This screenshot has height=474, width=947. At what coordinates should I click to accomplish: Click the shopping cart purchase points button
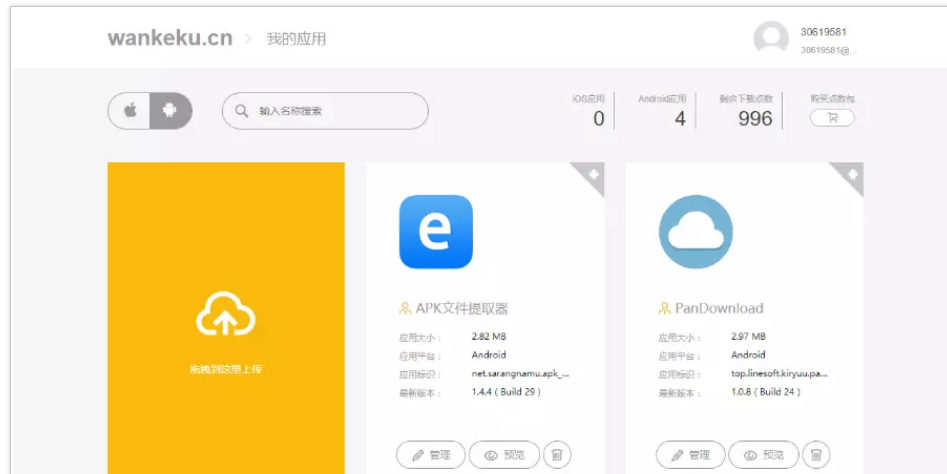pyautogui.click(x=832, y=118)
